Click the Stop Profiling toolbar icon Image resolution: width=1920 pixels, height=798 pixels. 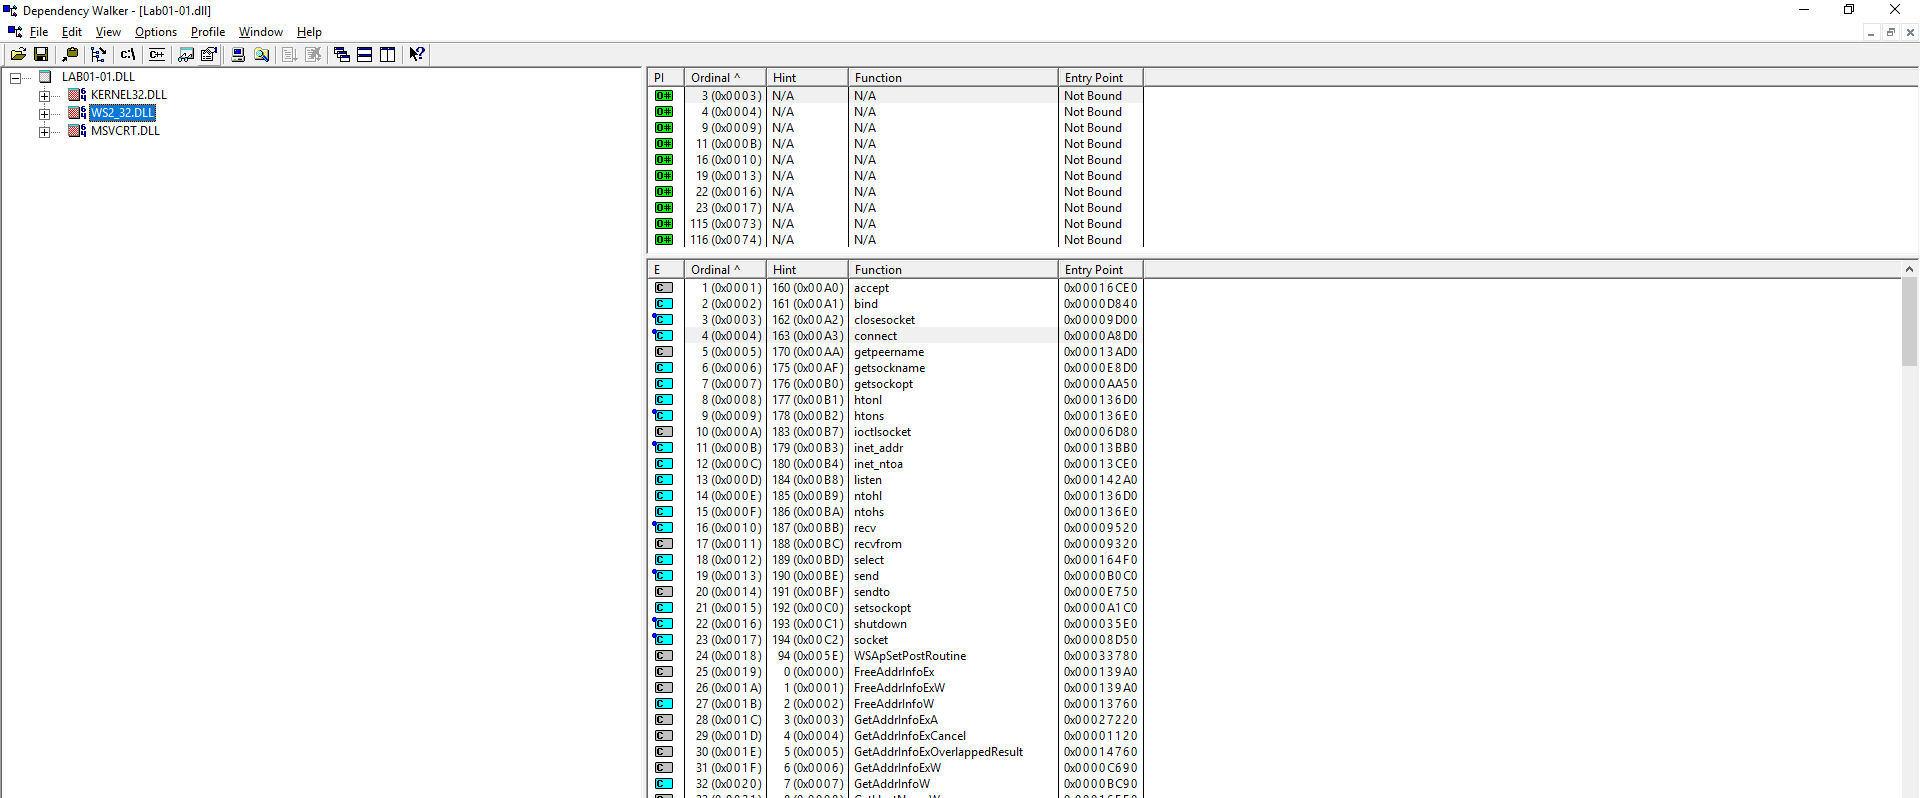point(313,55)
